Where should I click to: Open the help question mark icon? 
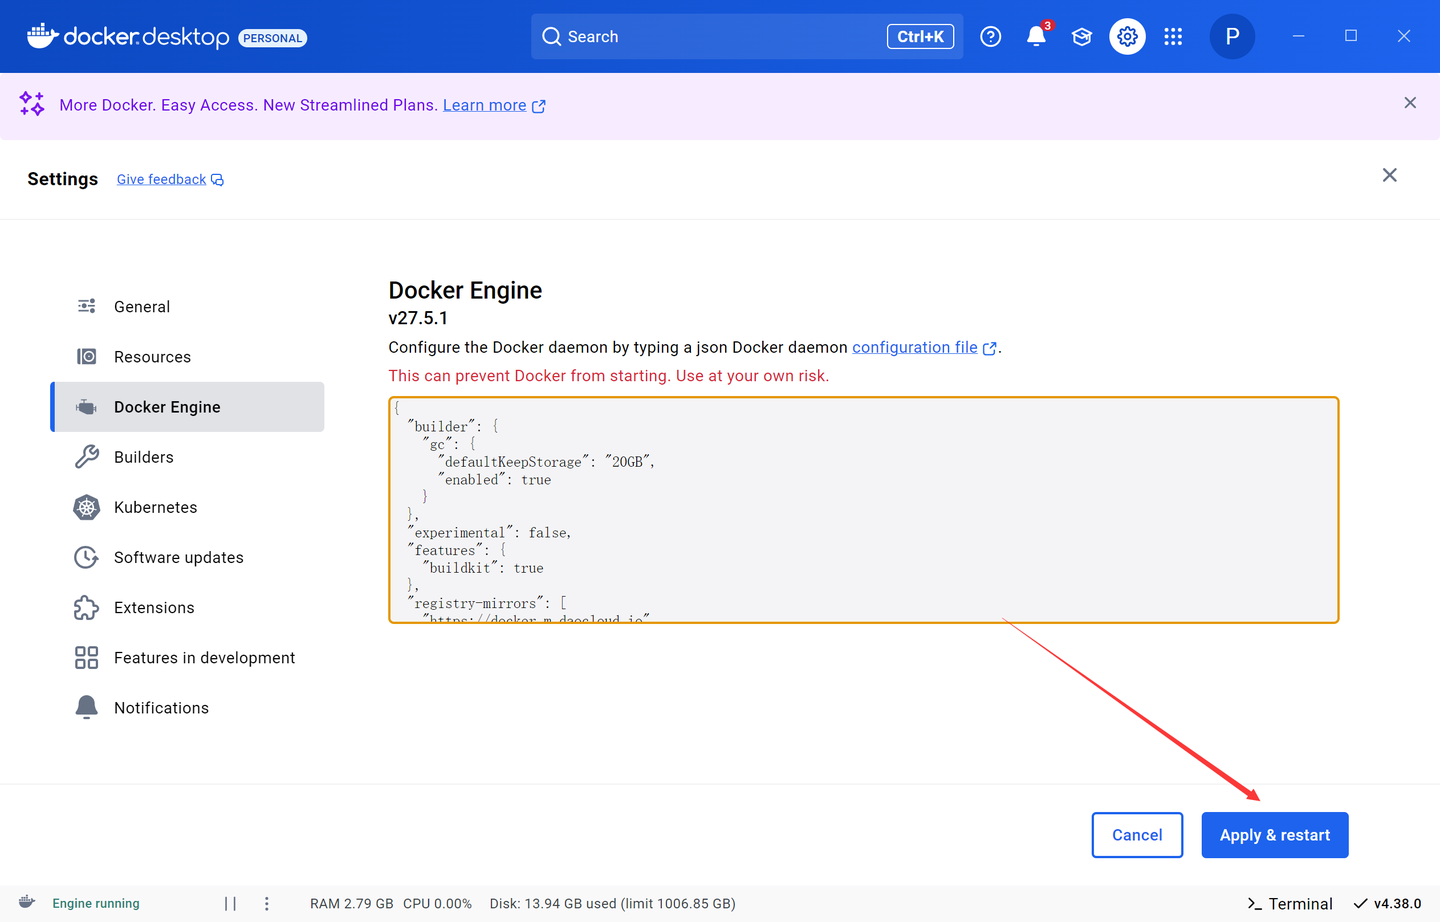[990, 37]
